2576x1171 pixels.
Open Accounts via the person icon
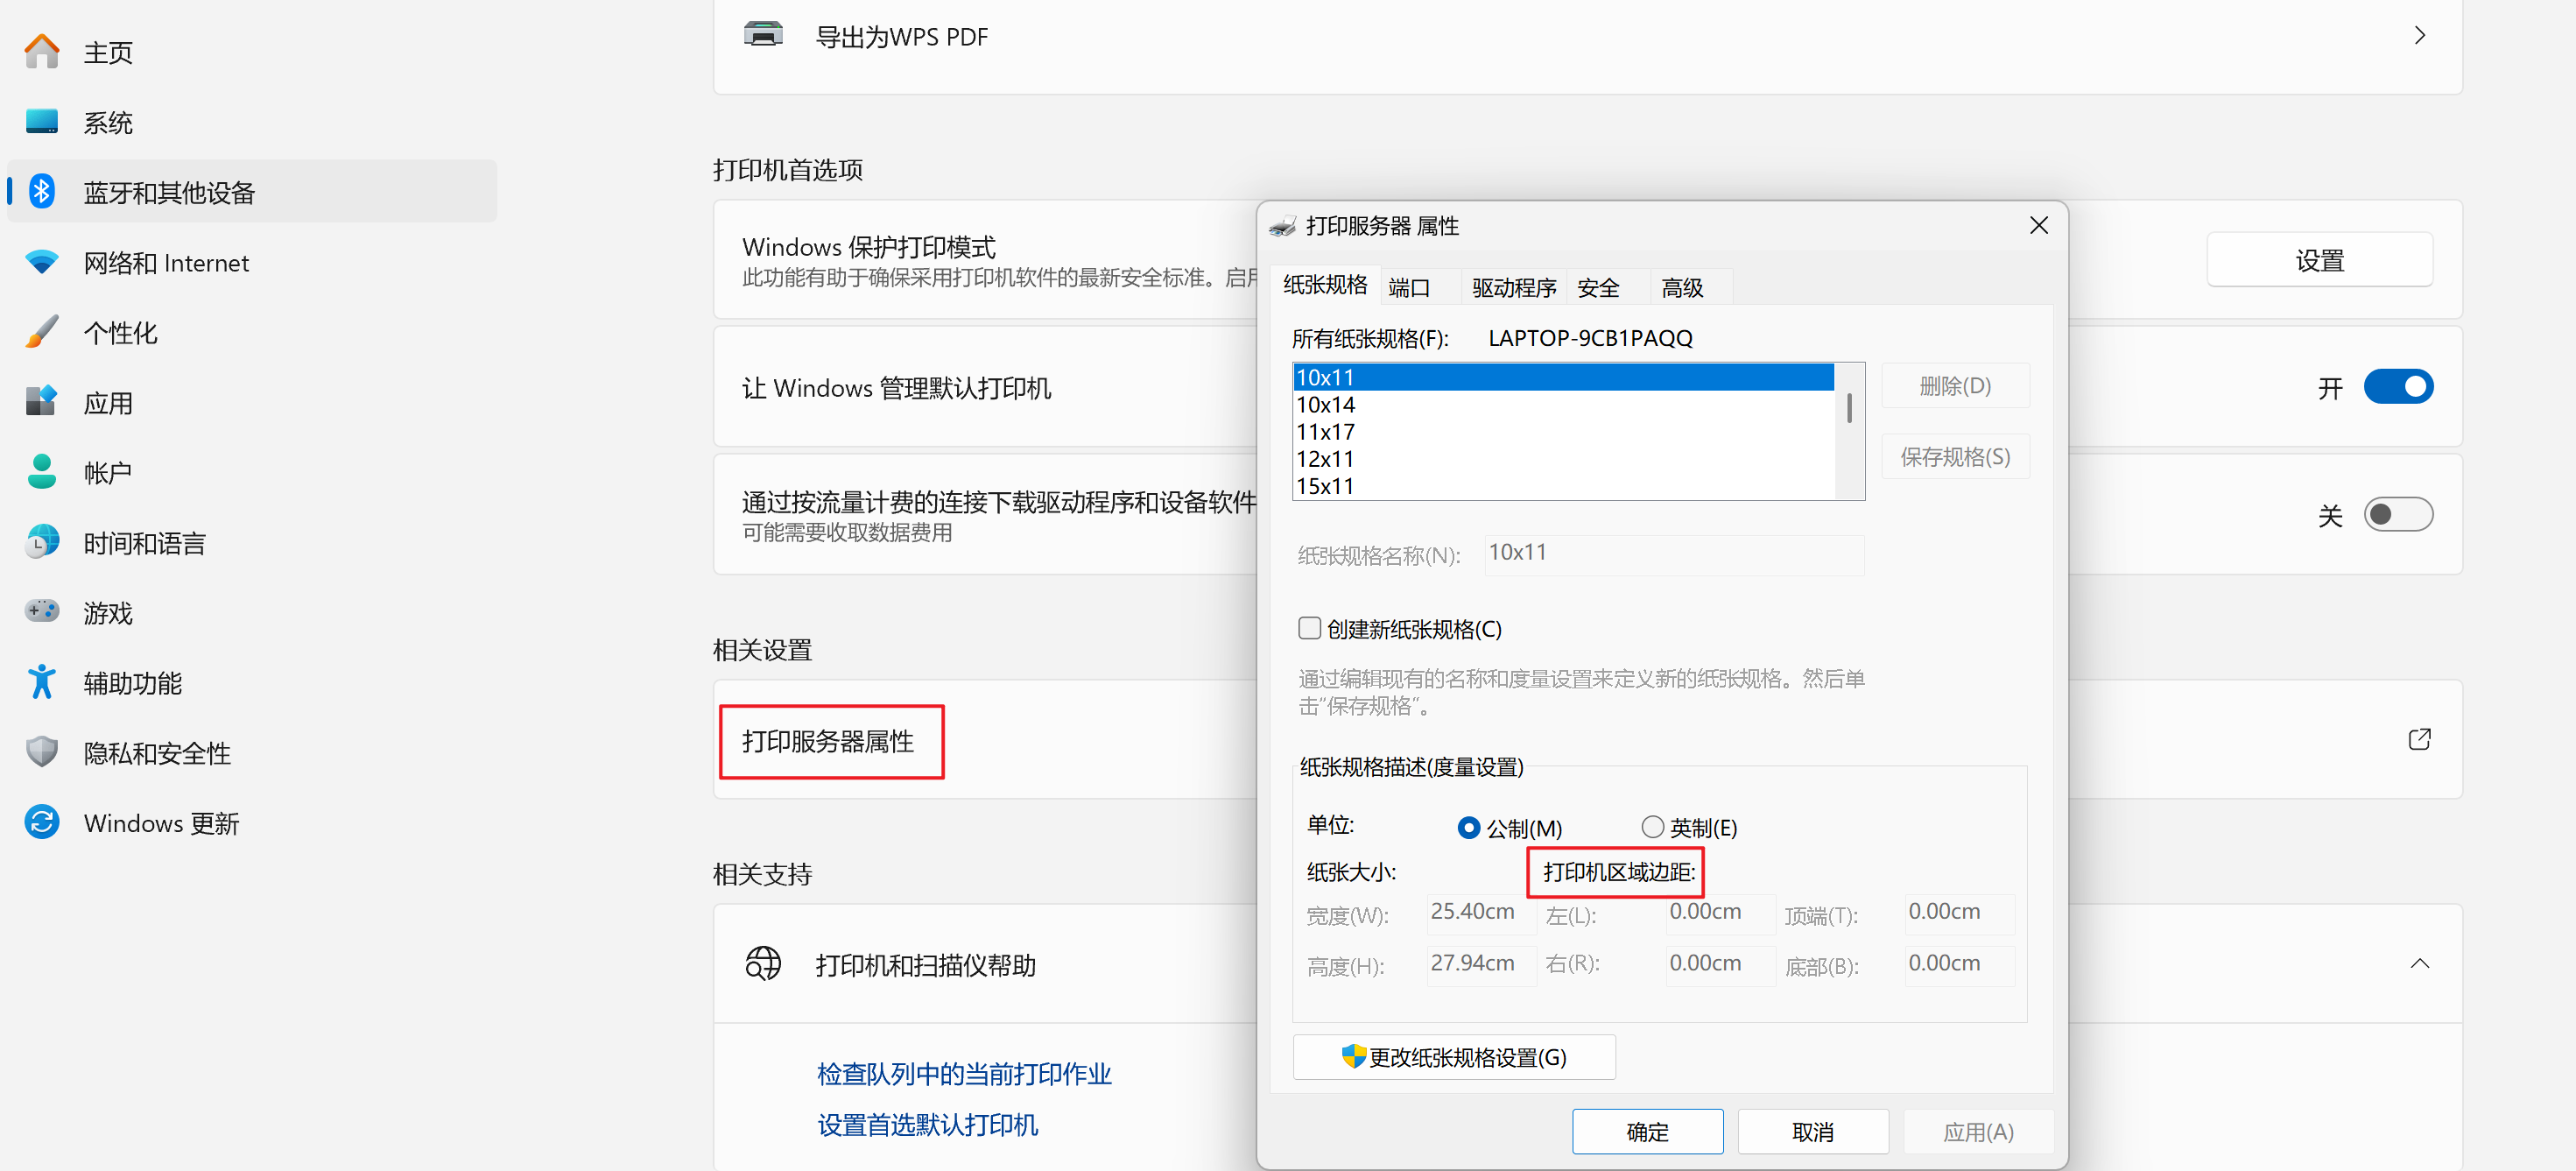tap(41, 472)
